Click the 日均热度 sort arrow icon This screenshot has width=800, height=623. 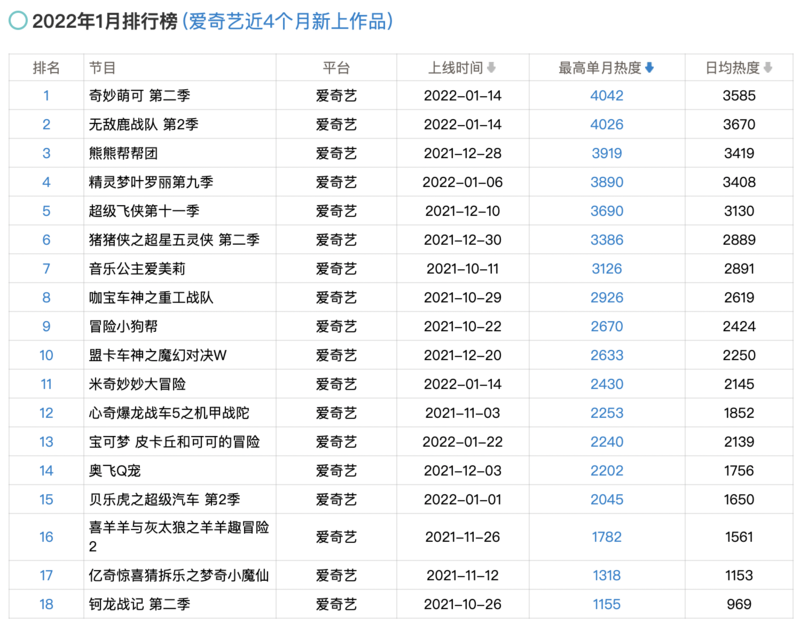pyautogui.click(x=768, y=67)
